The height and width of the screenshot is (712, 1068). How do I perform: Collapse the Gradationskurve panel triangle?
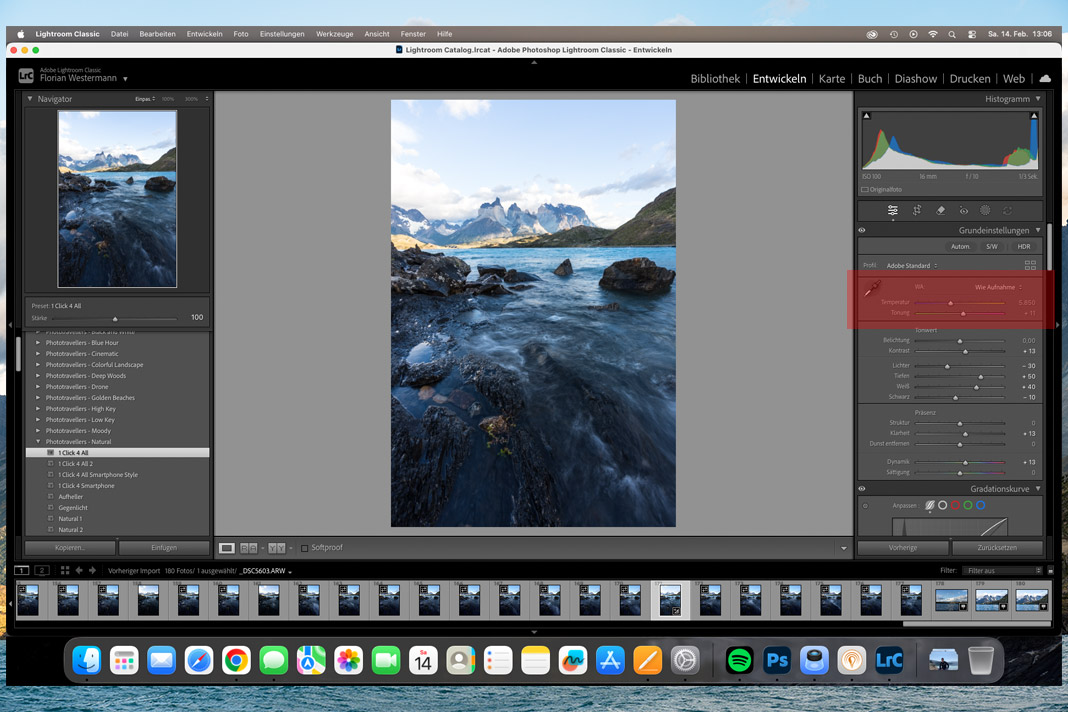(x=1038, y=489)
